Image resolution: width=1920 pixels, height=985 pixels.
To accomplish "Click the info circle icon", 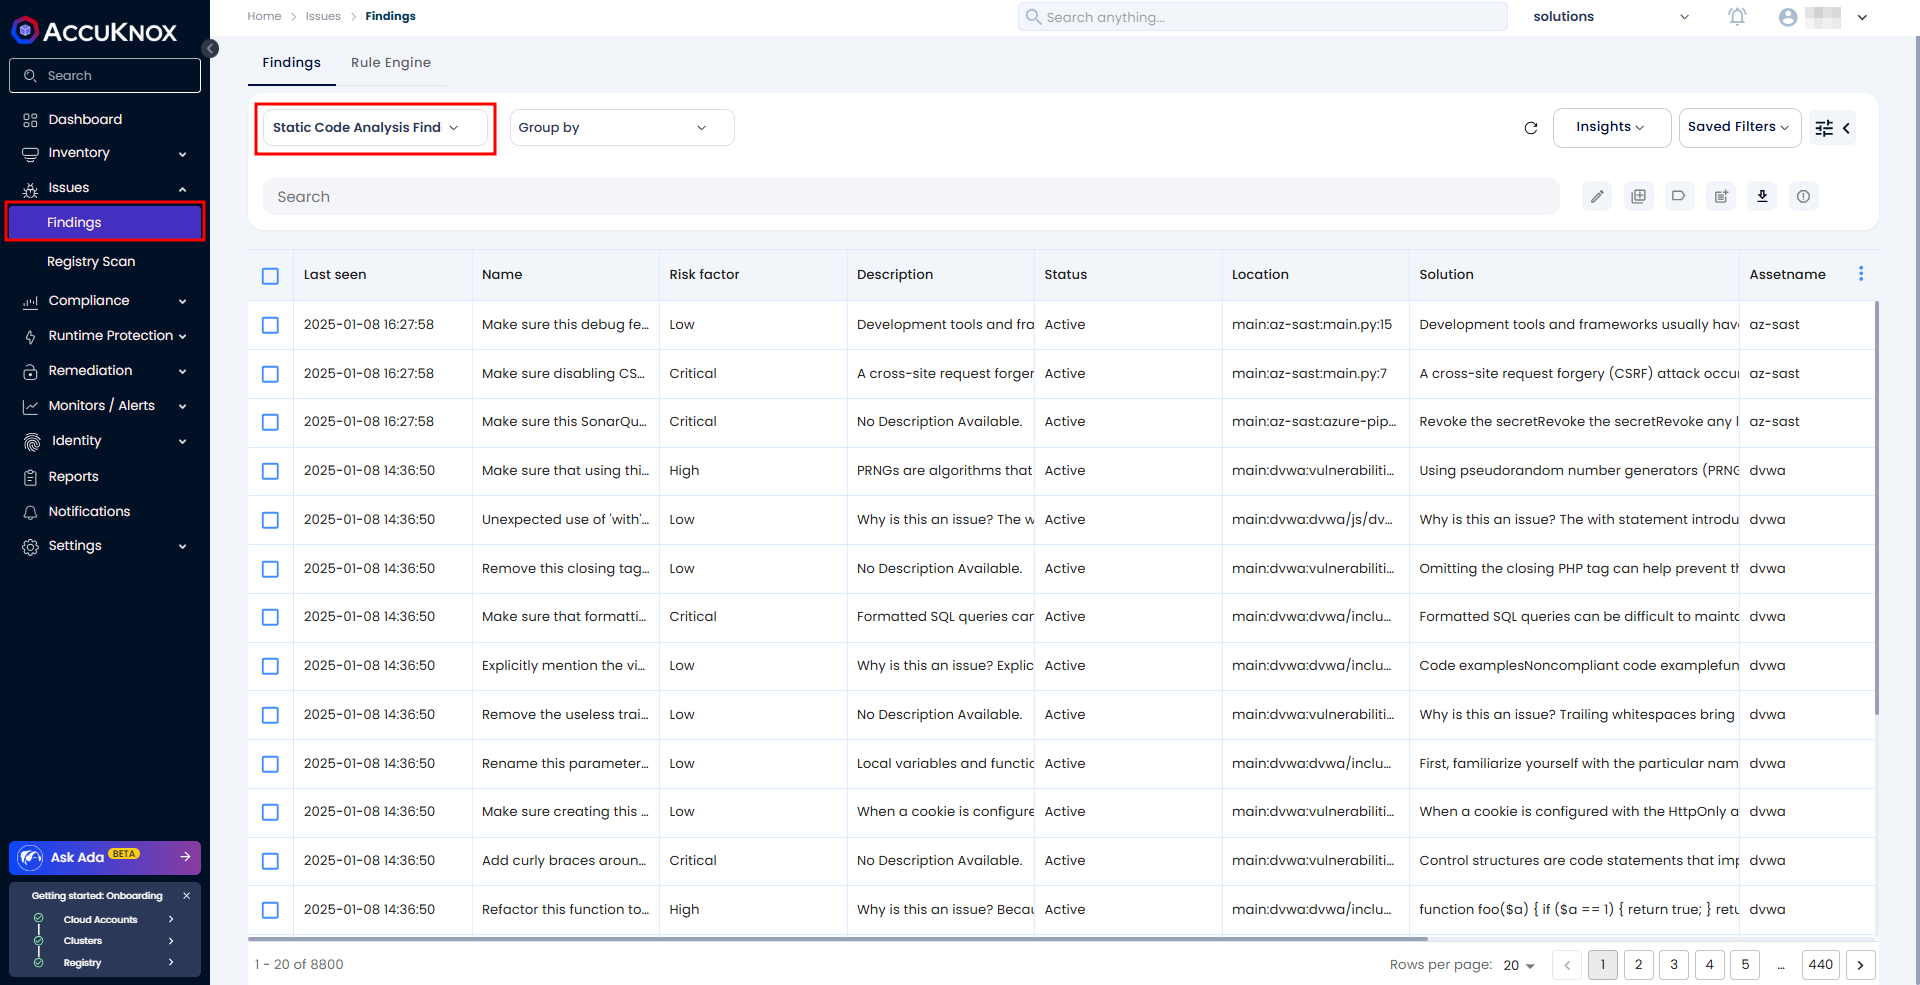I will point(1803,197).
